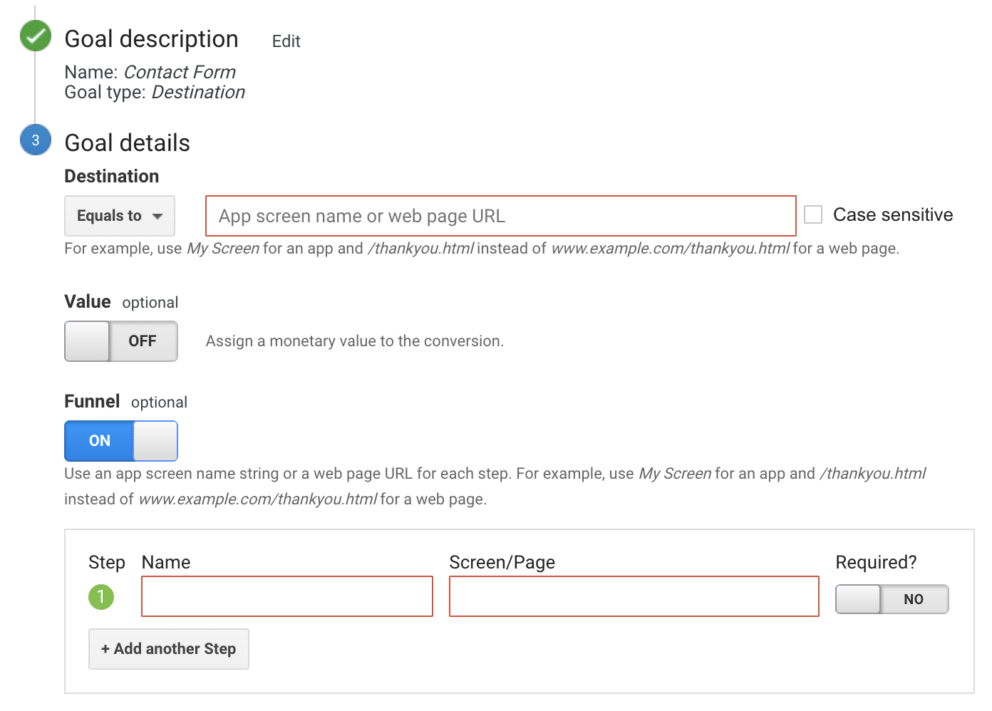
Task: Toggle the Required? switch for step 1
Action: 891,599
